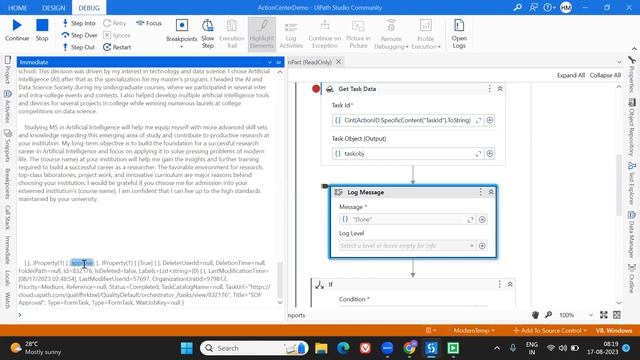Switch to the DESIGN tab
Viewport: 640px width, 360px height.
click(53, 8)
